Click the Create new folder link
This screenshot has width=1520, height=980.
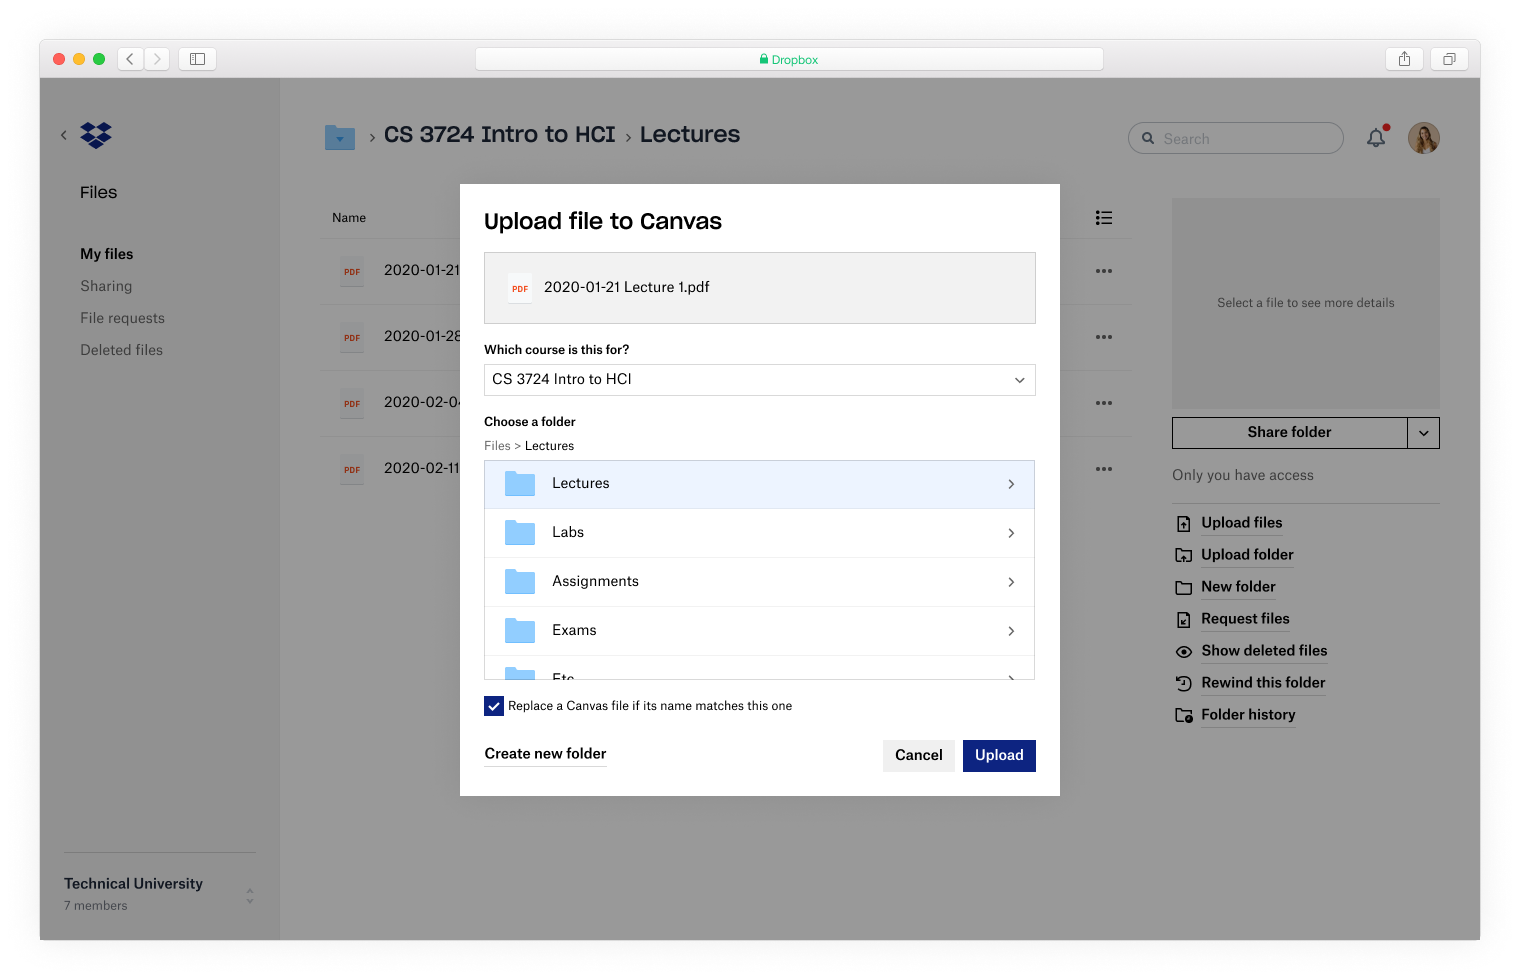click(x=545, y=754)
